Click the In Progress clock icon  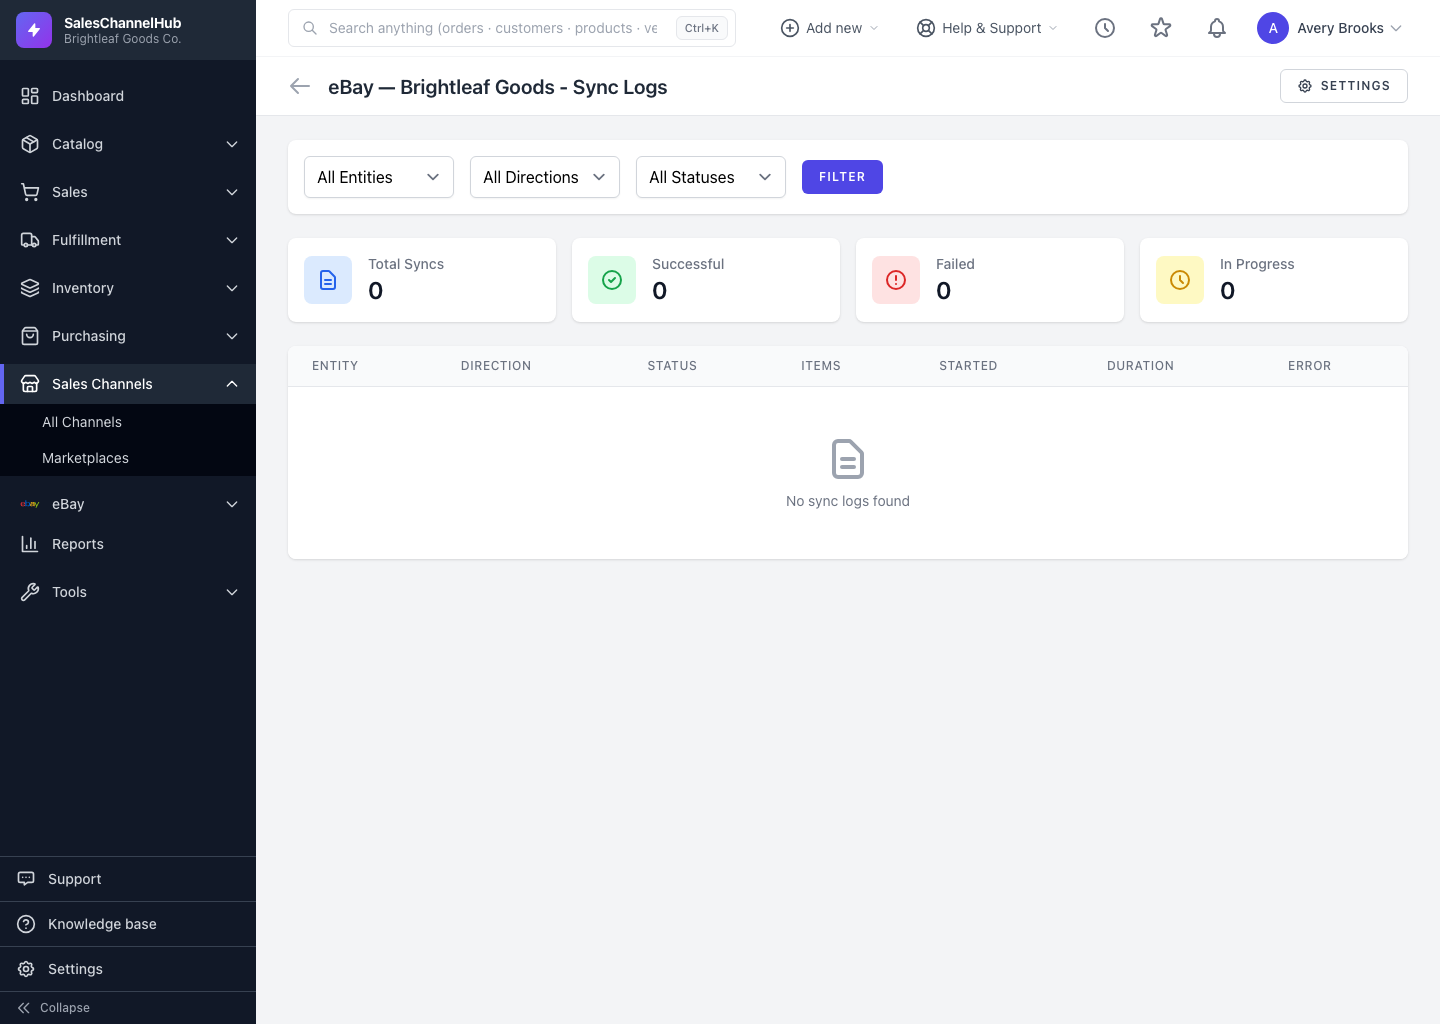click(x=1180, y=280)
